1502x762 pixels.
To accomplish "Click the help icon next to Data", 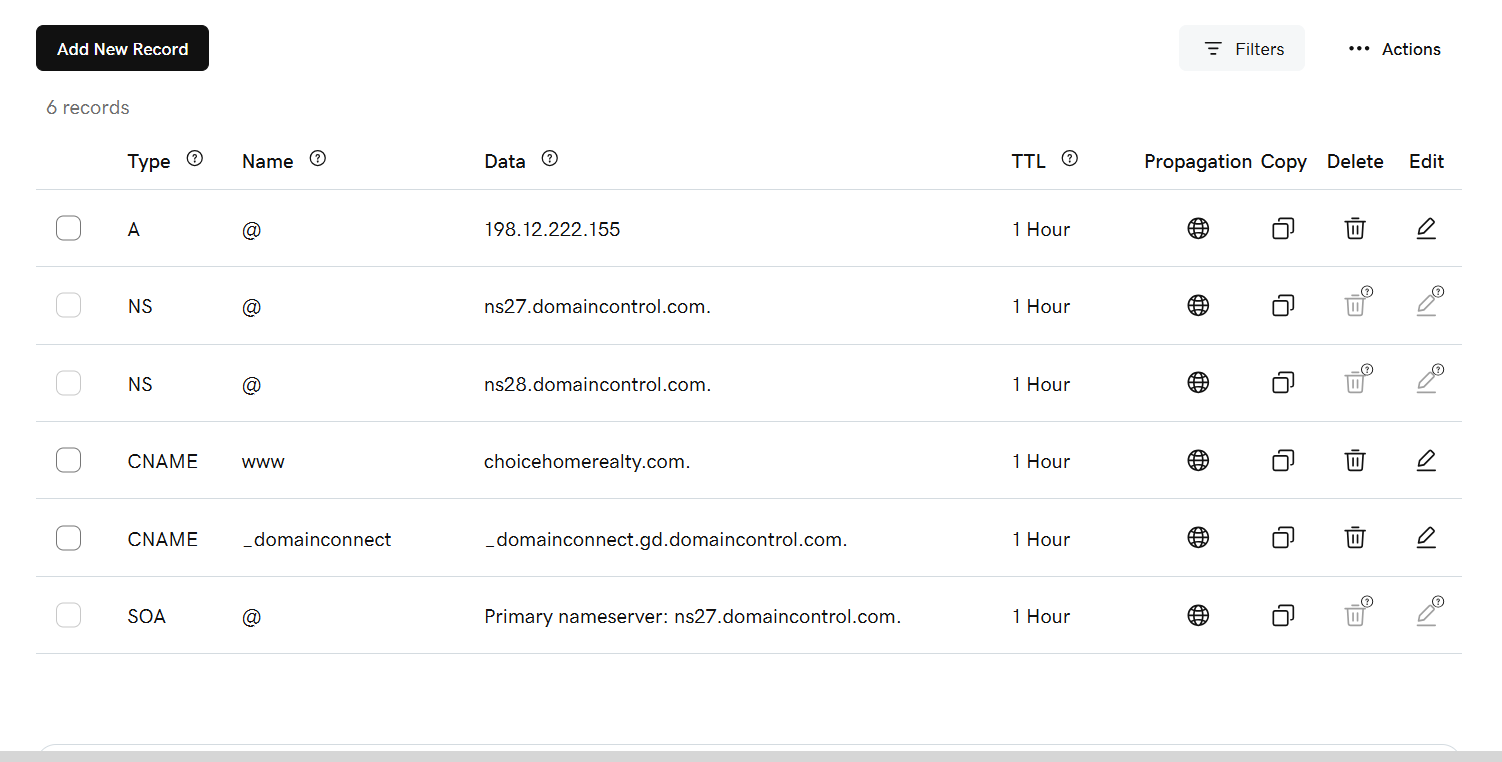I will [x=549, y=158].
